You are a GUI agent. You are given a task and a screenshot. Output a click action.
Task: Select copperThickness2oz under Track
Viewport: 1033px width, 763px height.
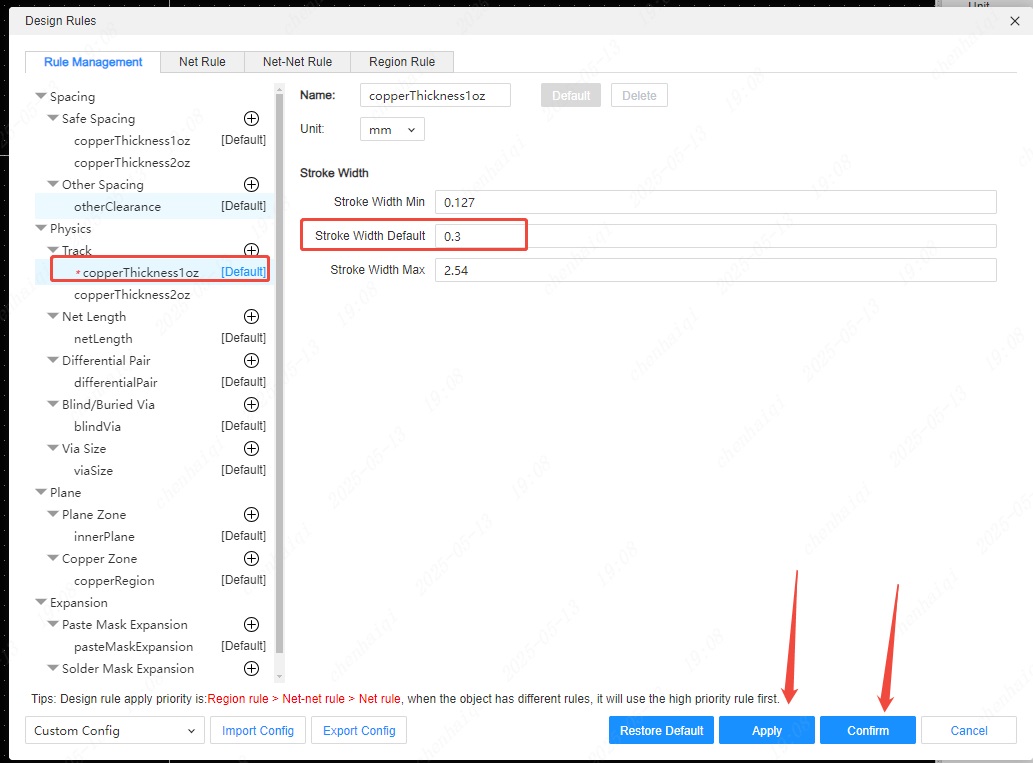[x=132, y=295]
